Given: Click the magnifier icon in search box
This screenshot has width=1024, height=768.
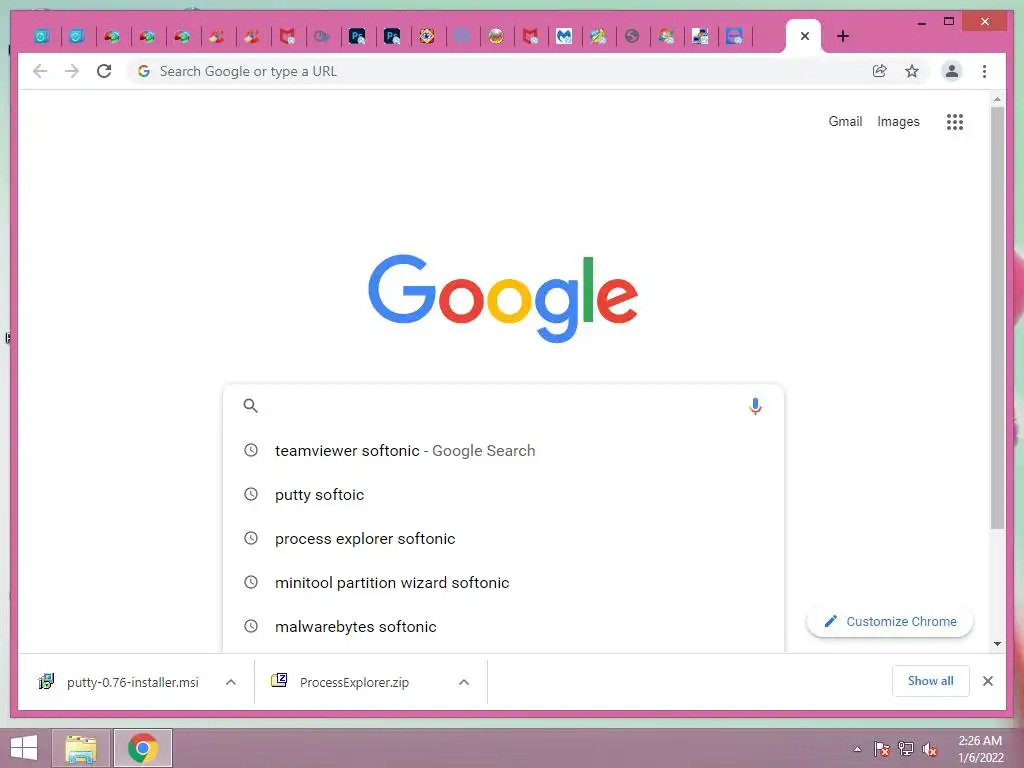Looking at the screenshot, I should 250,406.
